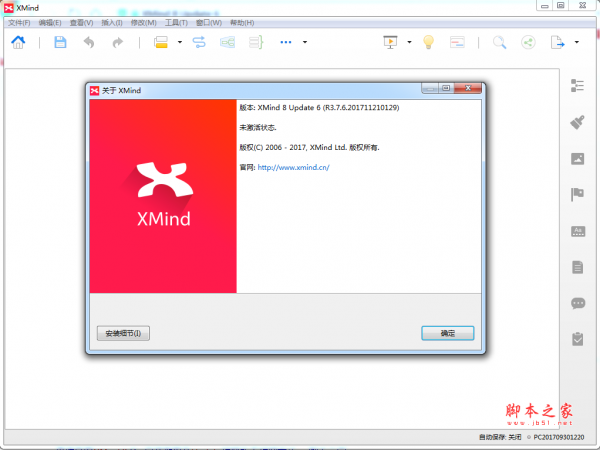Open the presentation dropdown arrow
The height and width of the screenshot is (450, 600).
click(409, 42)
